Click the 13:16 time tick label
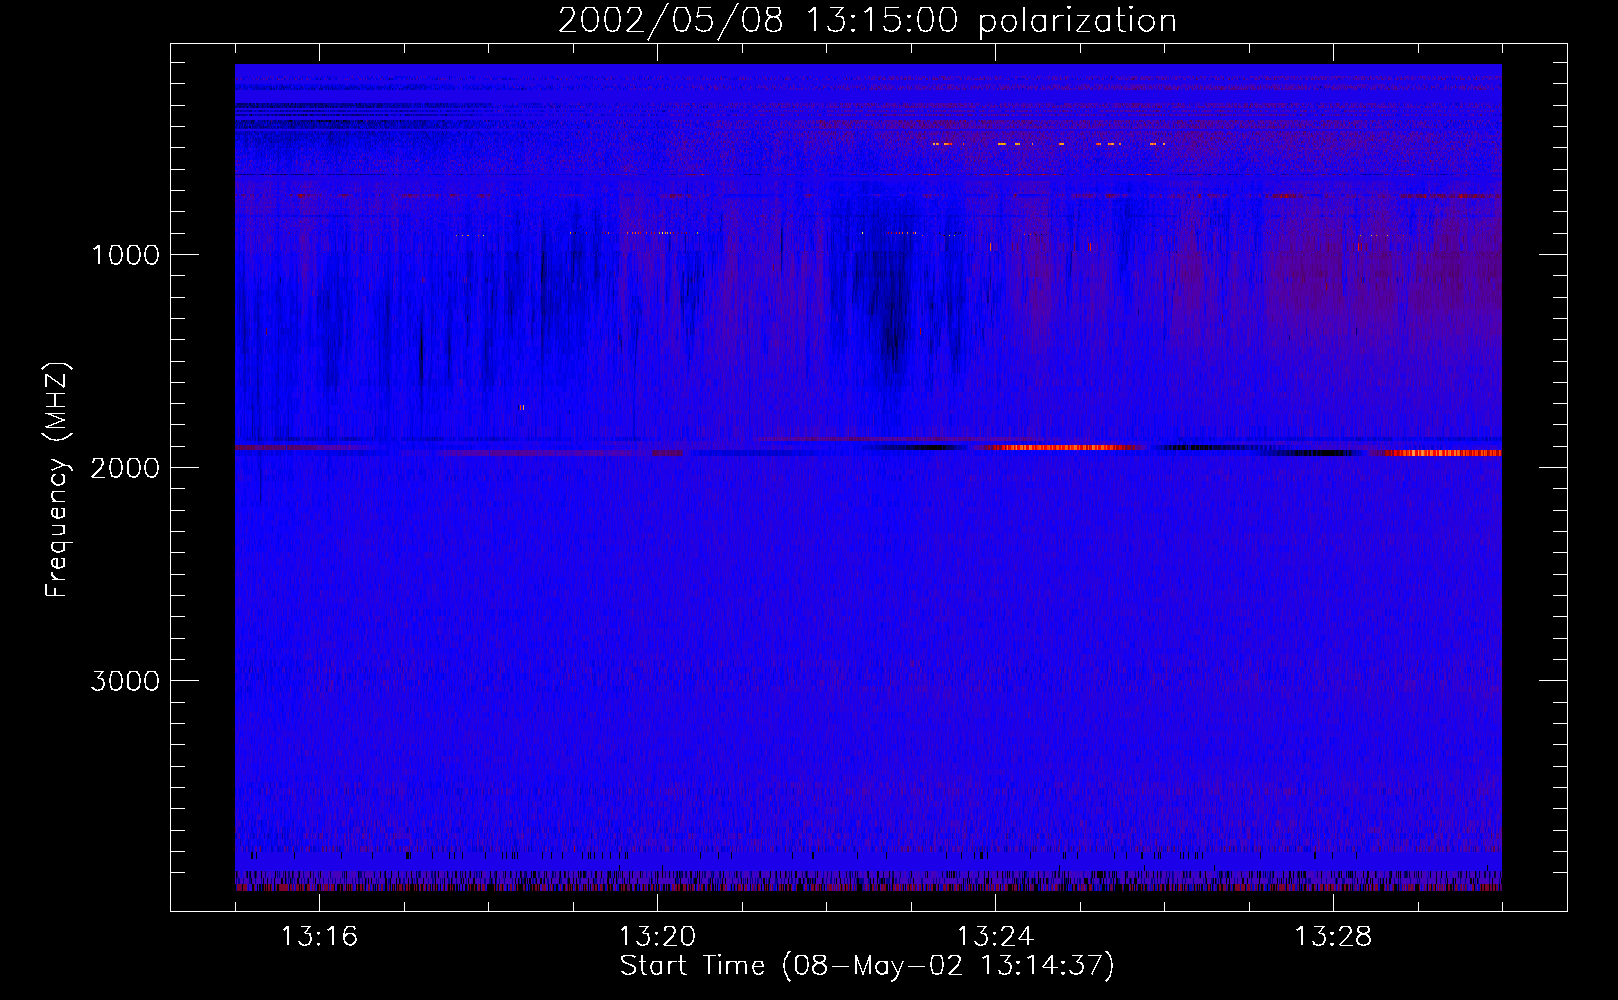This screenshot has width=1618, height=1000. (319, 936)
